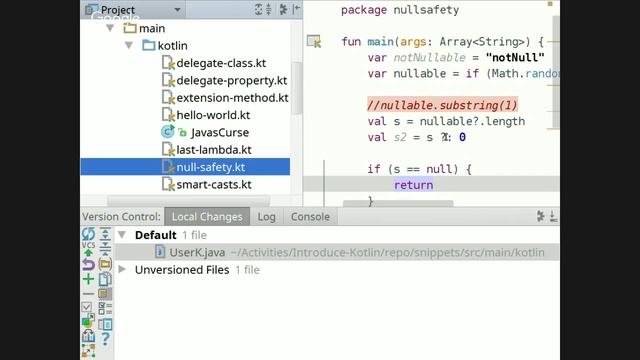Screen dimensions: 640x360
Task: Set active changelist checkmark icon
Action: coord(87,307)
